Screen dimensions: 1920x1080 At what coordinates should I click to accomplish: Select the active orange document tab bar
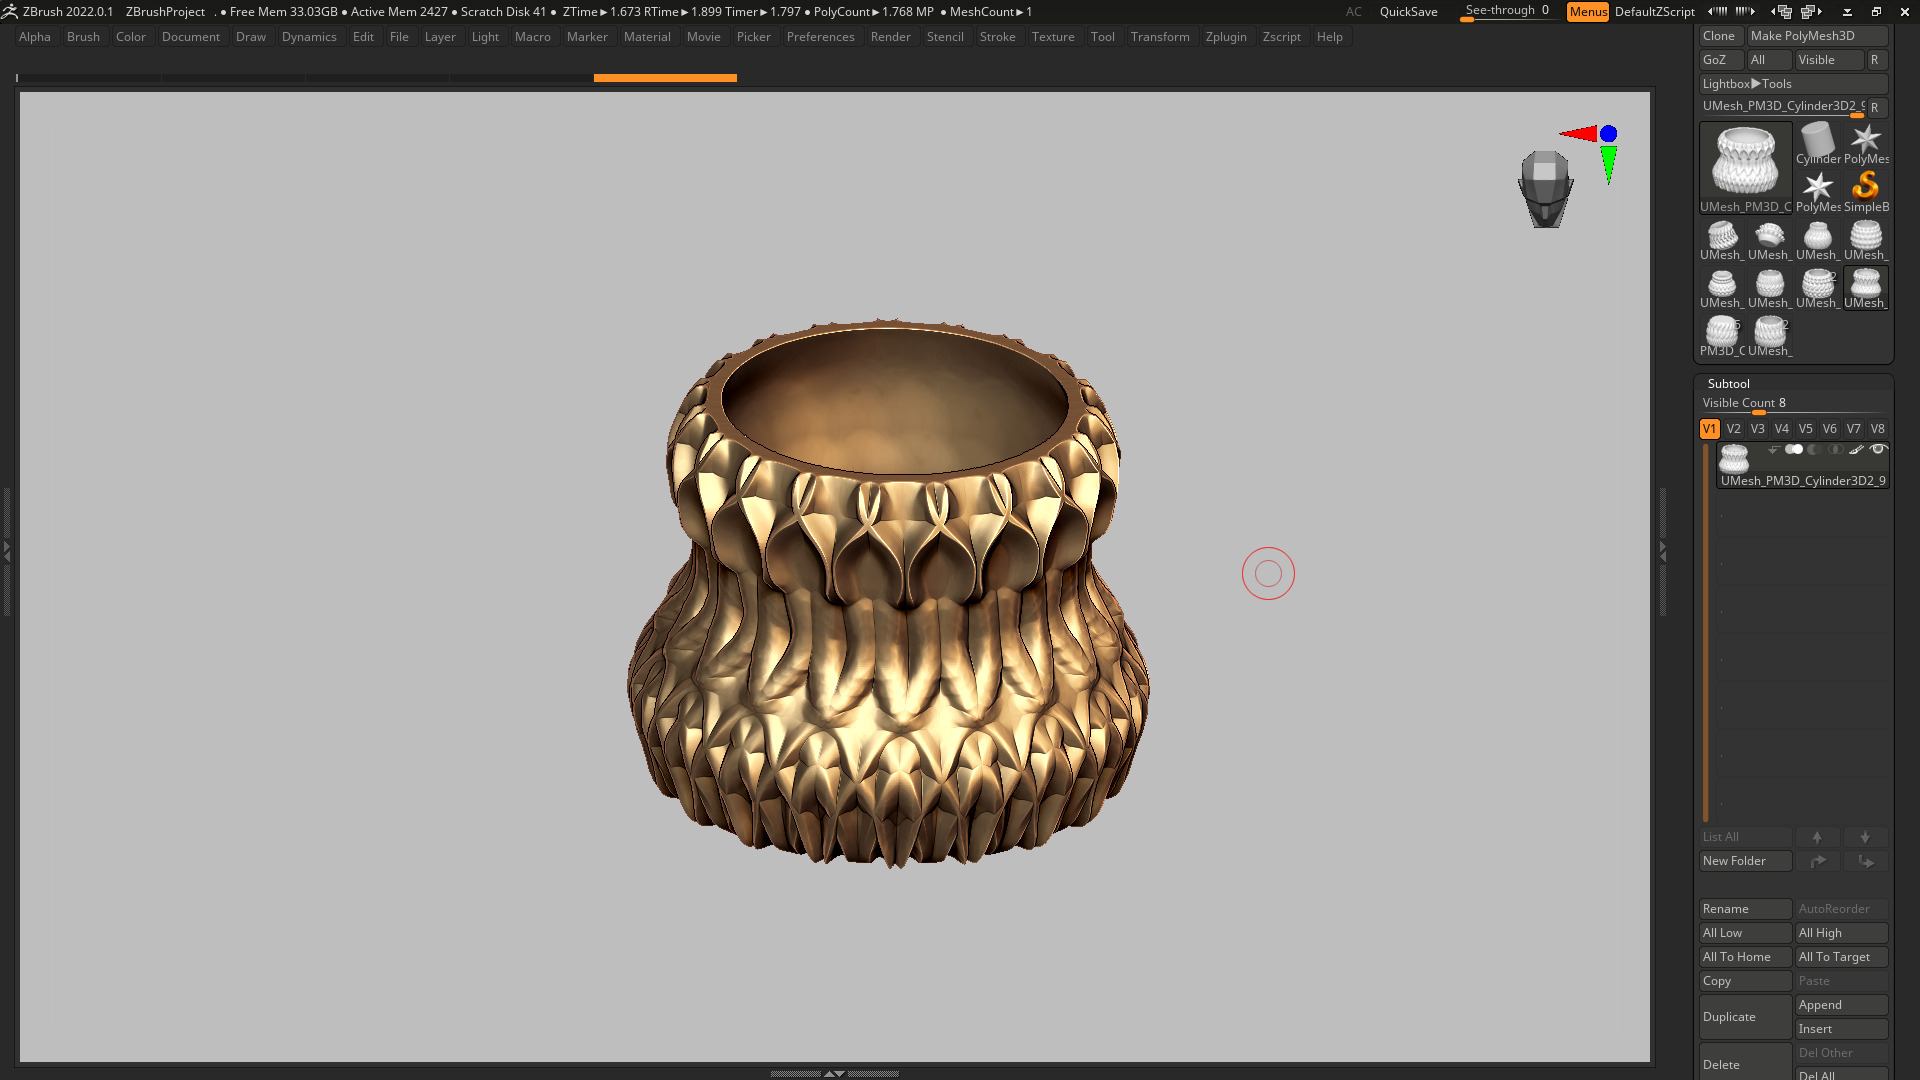click(x=665, y=77)
